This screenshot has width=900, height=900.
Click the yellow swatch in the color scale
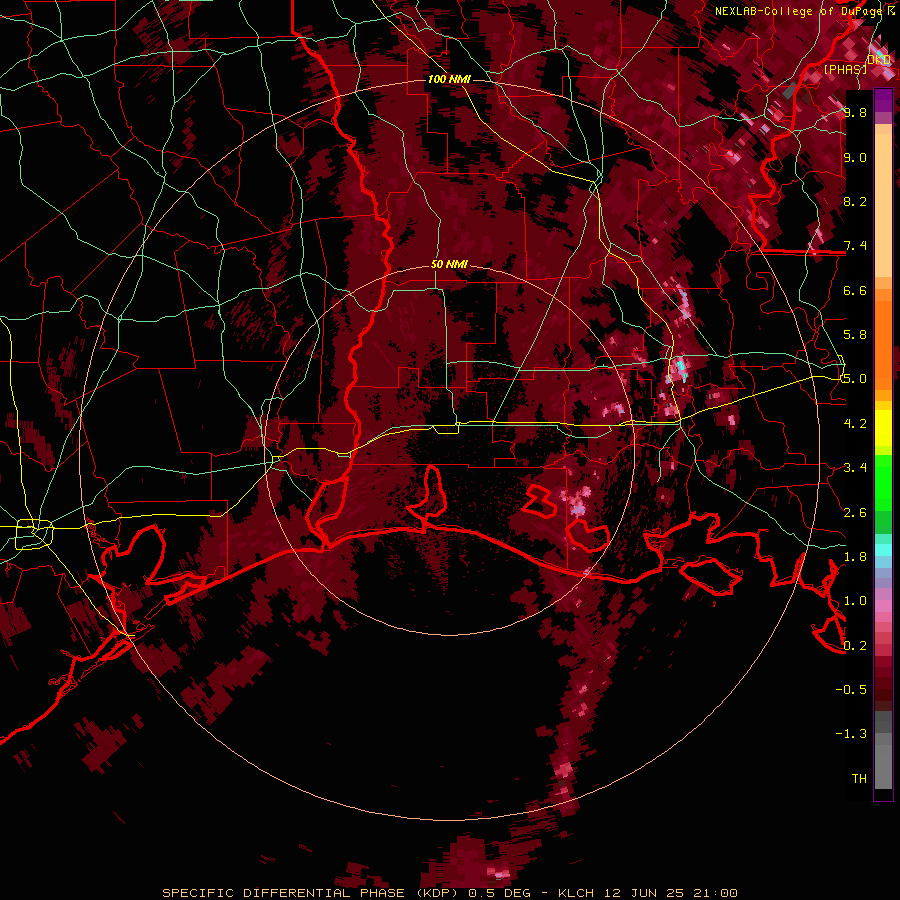[x=883, y=428]
